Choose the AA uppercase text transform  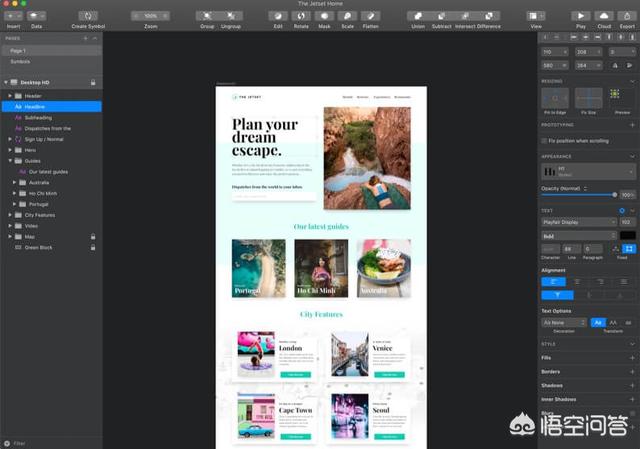(613, 322)
